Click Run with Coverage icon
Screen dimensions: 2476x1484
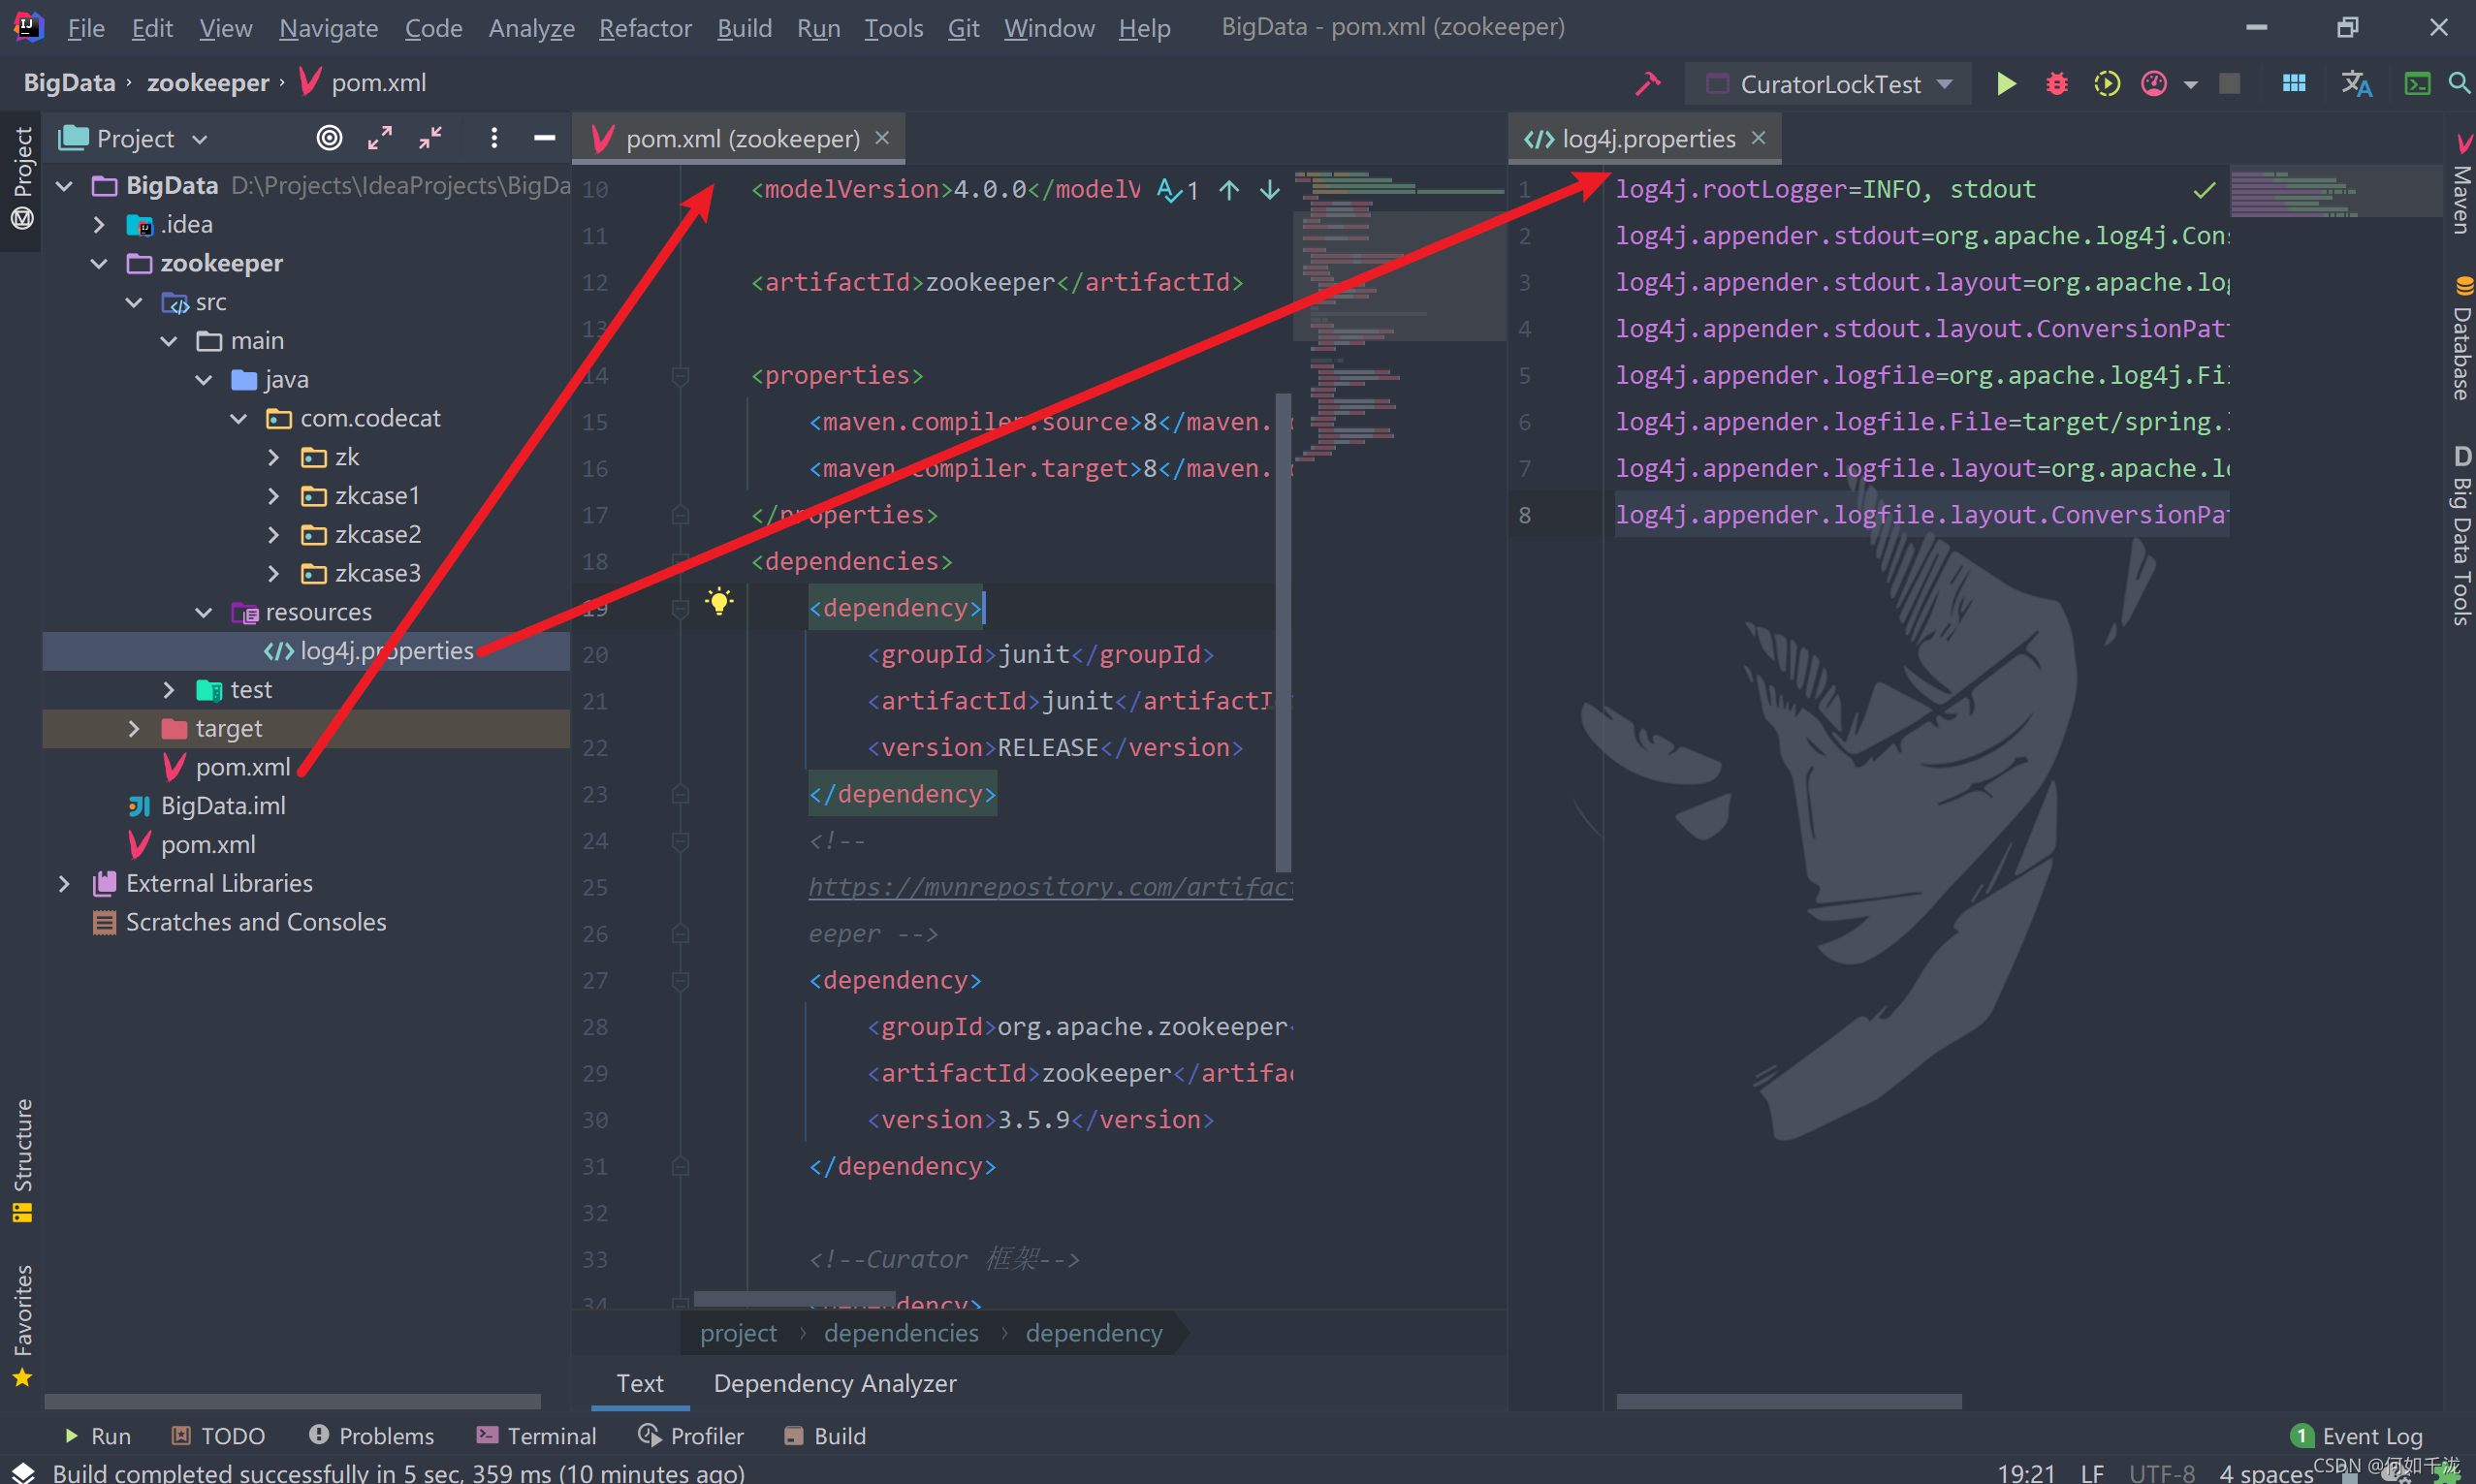click(x=2106, y=84)
